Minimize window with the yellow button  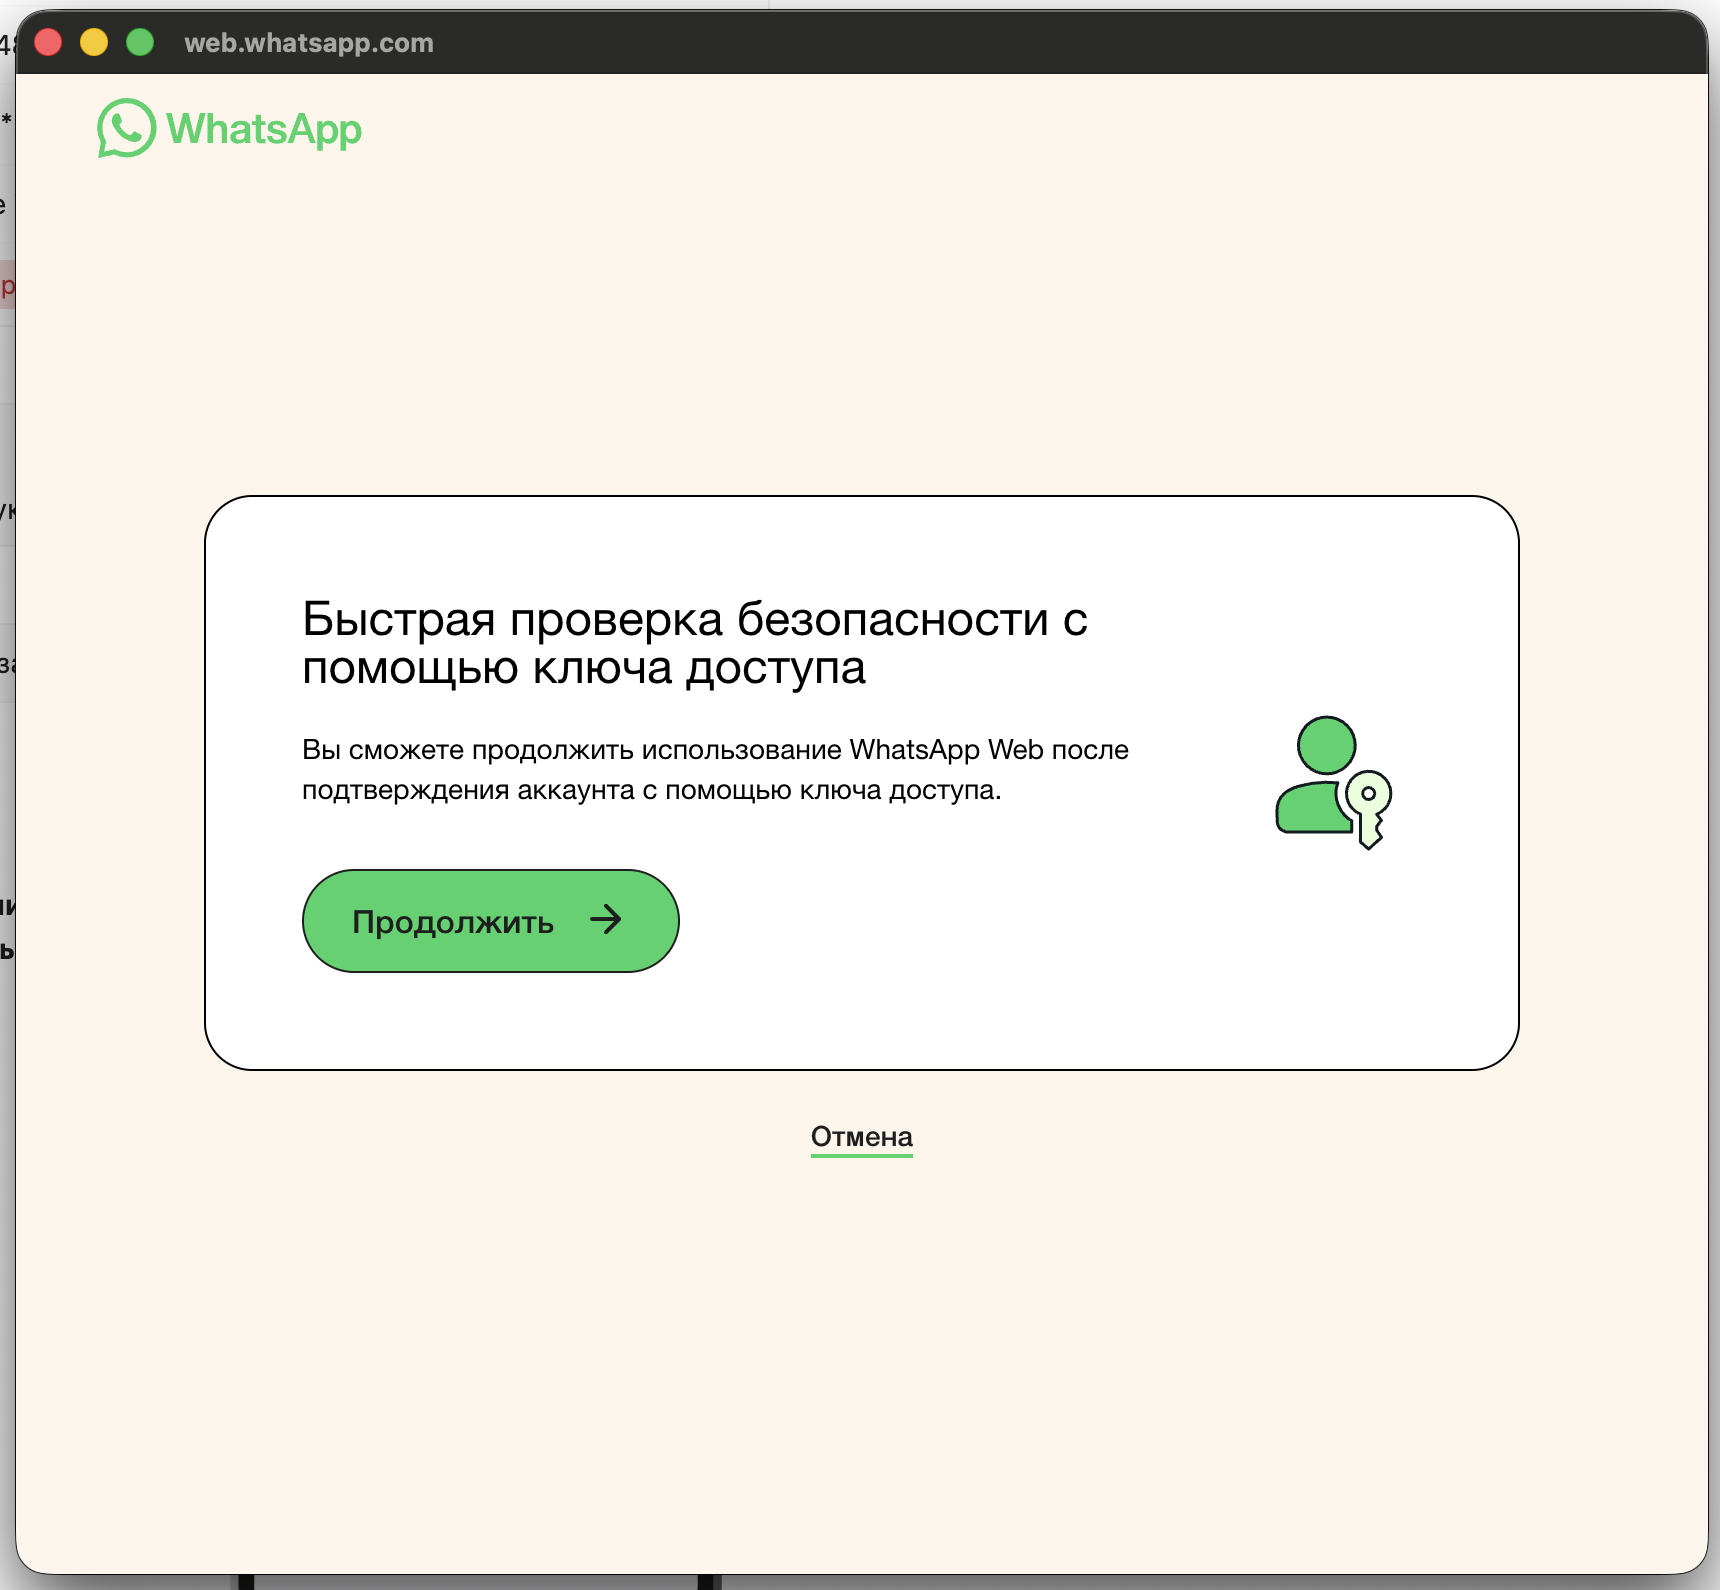click(94, 42)
